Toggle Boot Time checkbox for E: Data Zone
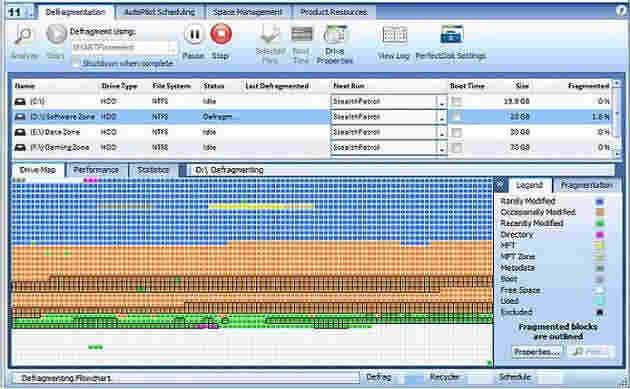 point(456,132)
